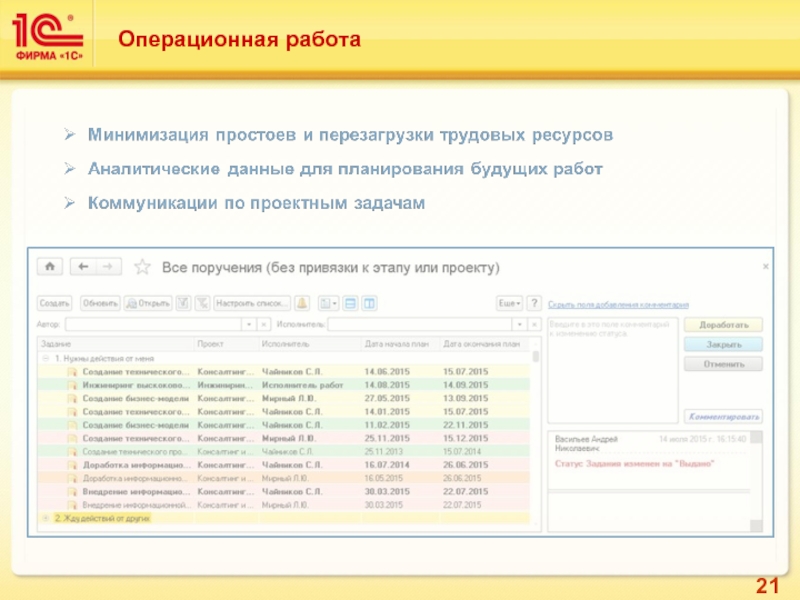Viewport: 800px width, 600px height.
Task: Open the Автор field dropdown
Action: coord(248,325)
